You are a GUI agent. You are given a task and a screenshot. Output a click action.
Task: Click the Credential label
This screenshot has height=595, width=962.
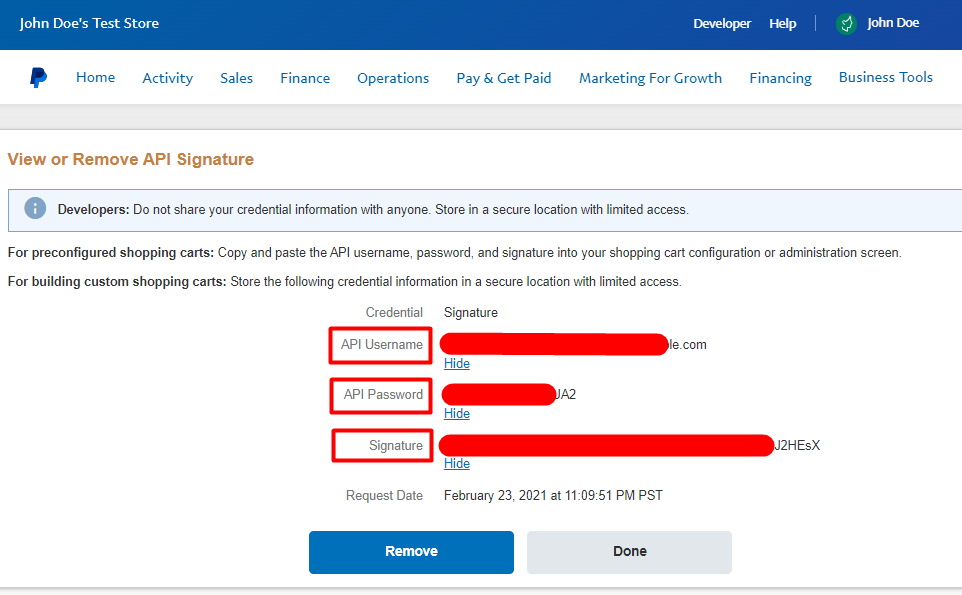pos(394,312)
